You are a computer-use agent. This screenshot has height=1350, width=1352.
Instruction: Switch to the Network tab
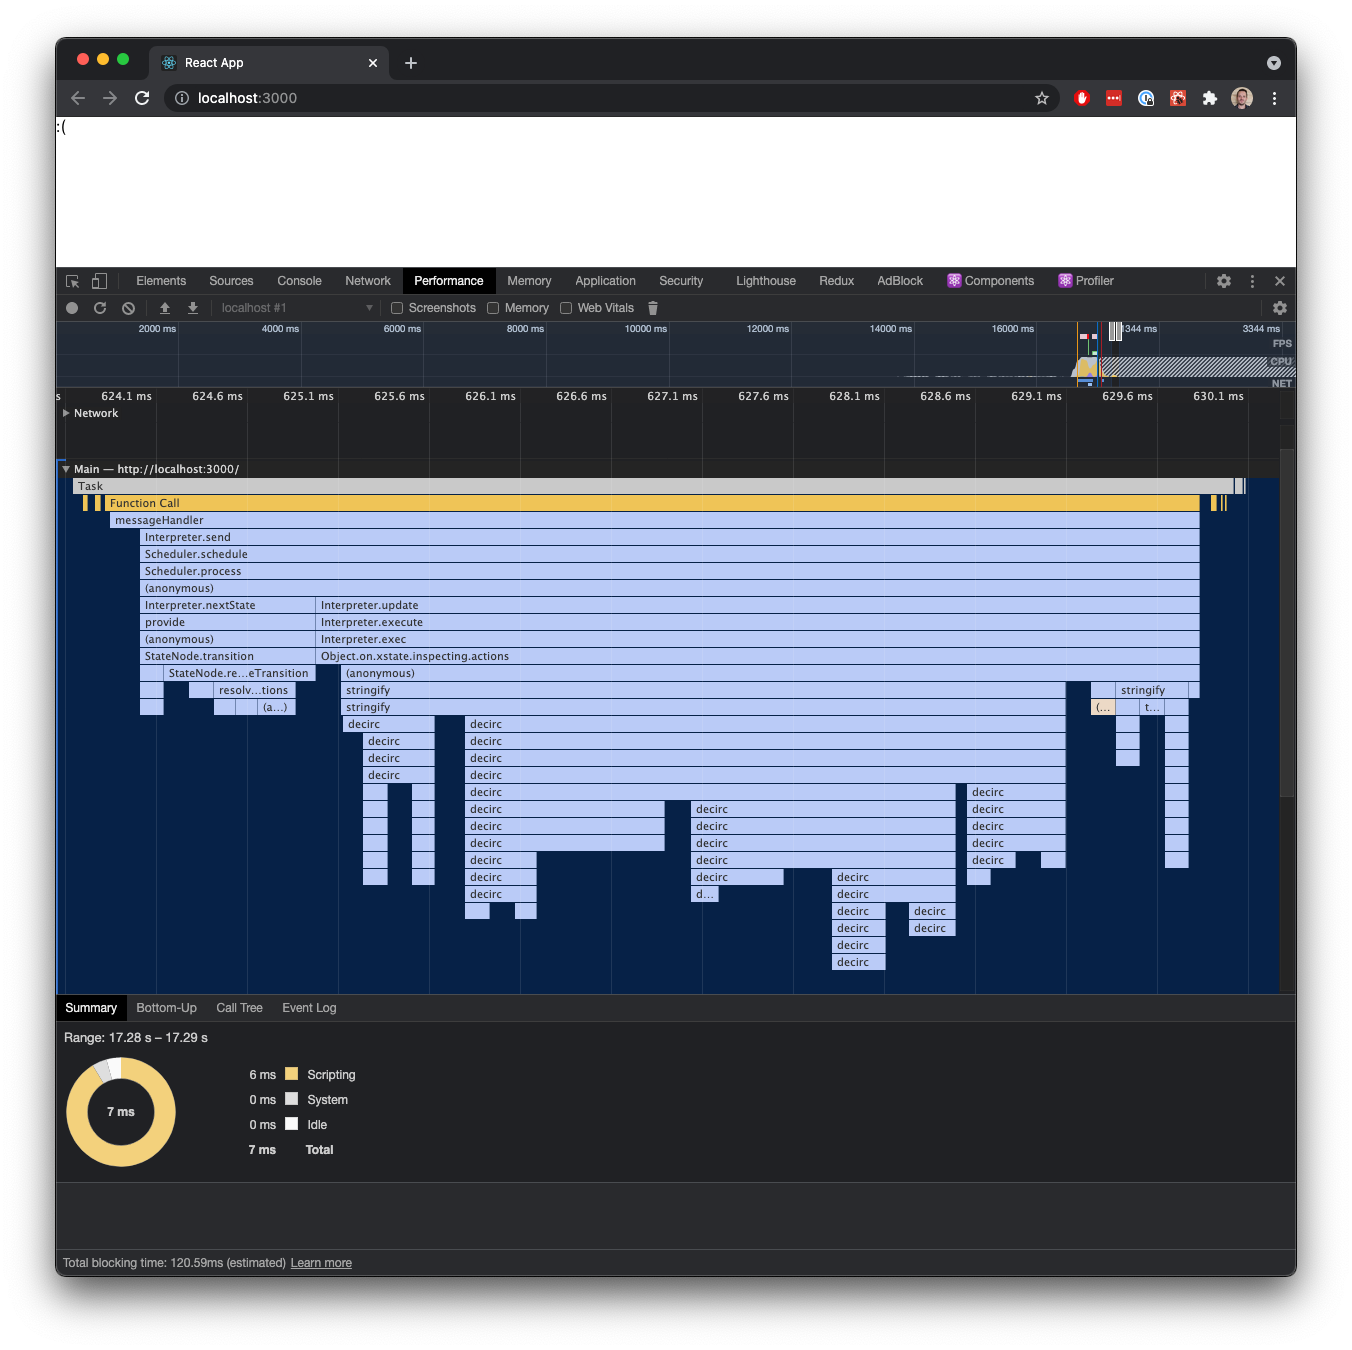(368, 281)
